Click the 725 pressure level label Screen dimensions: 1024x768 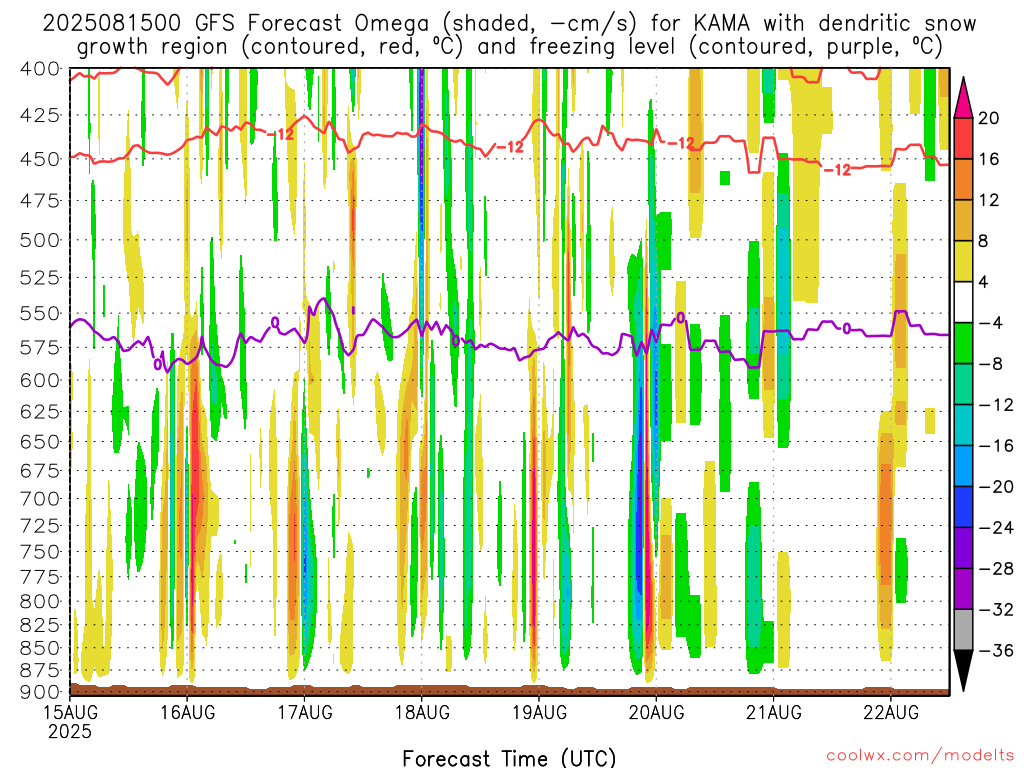[x=40, y=526]
